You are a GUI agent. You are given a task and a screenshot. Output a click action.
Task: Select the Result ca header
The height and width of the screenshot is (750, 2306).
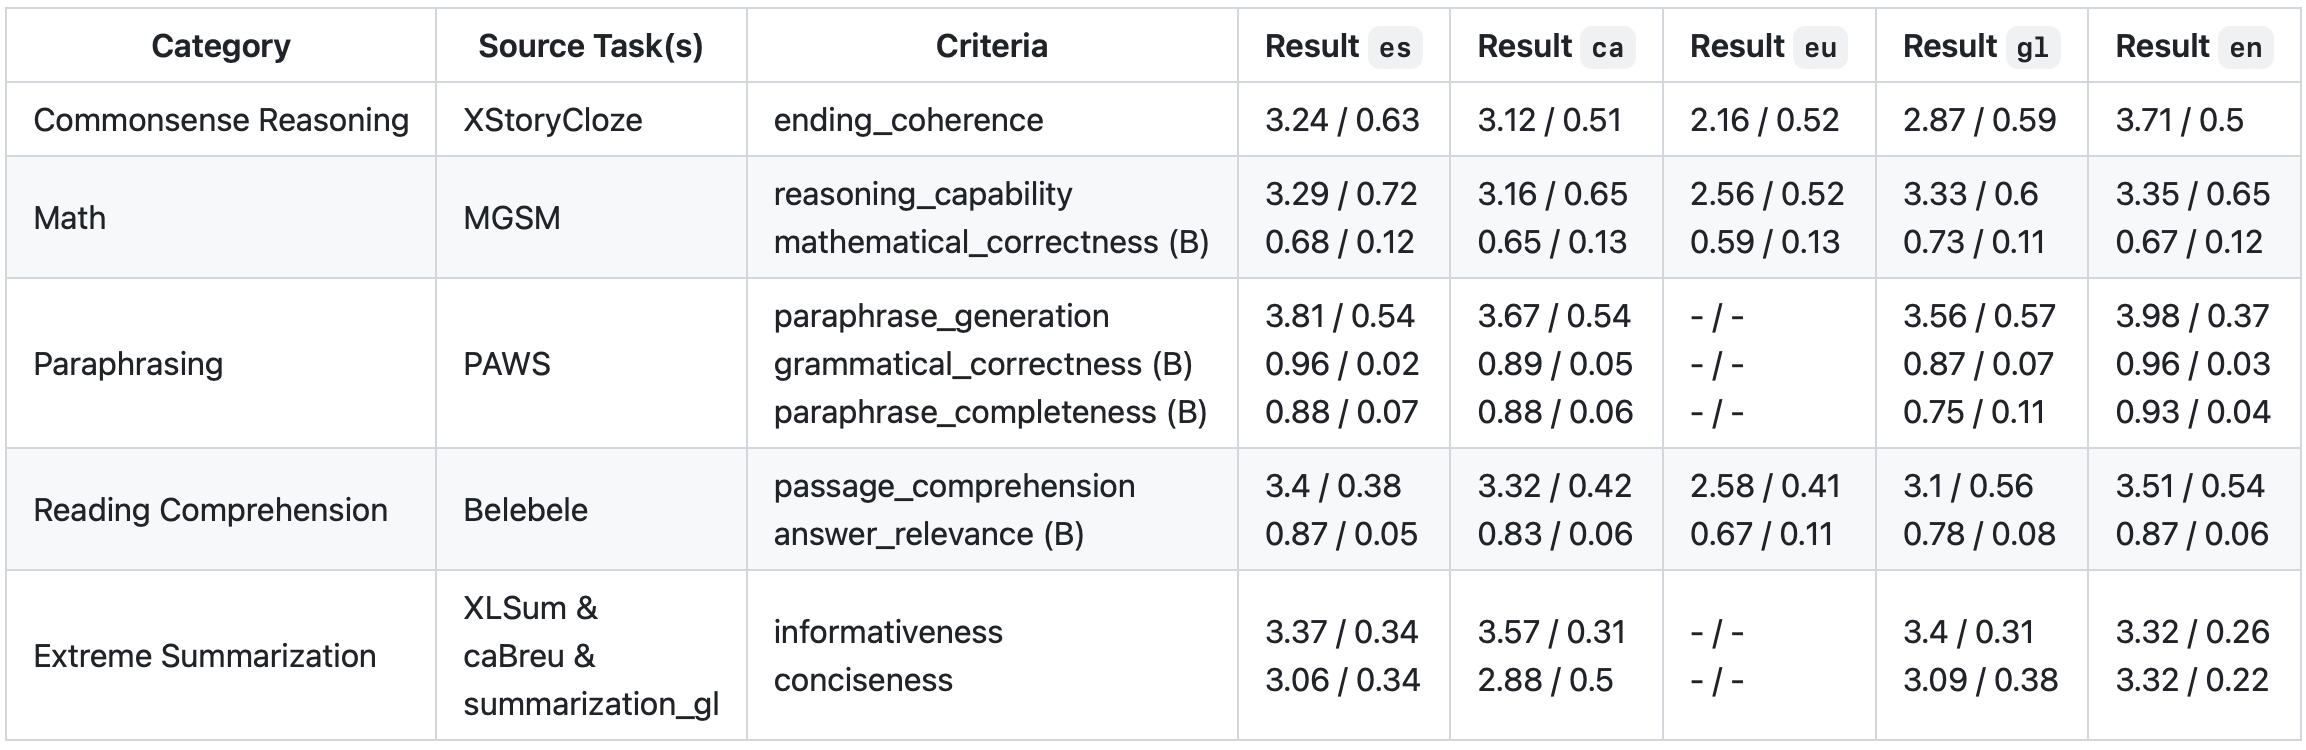pos(1556,46)
